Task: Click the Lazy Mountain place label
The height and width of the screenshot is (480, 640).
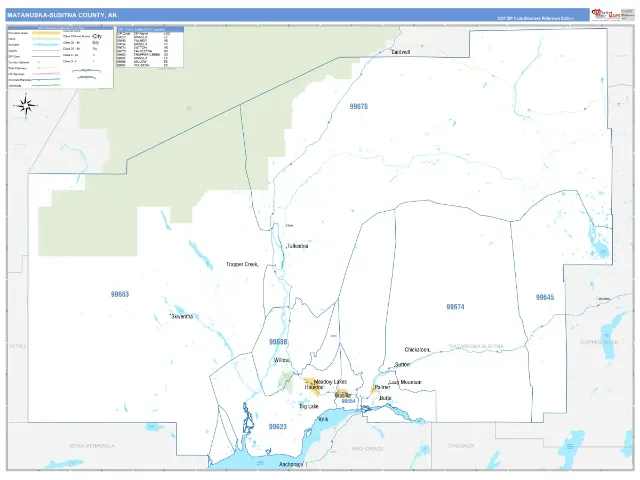Action: 405,382
